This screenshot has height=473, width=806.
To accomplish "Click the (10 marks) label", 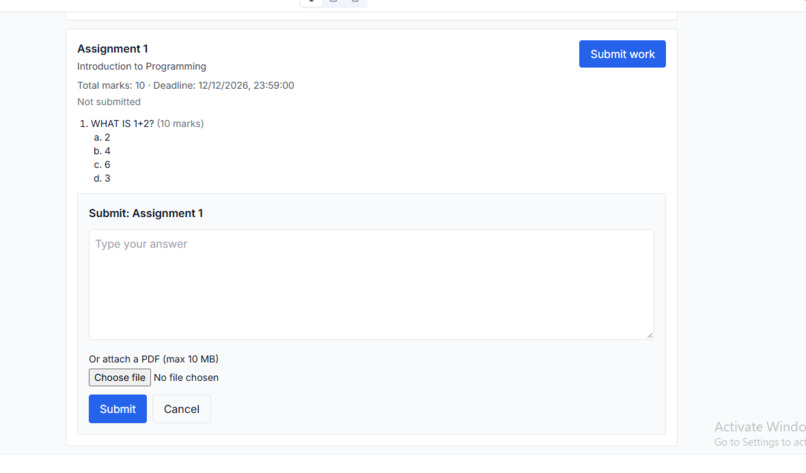I will click(x=180, y=123).
